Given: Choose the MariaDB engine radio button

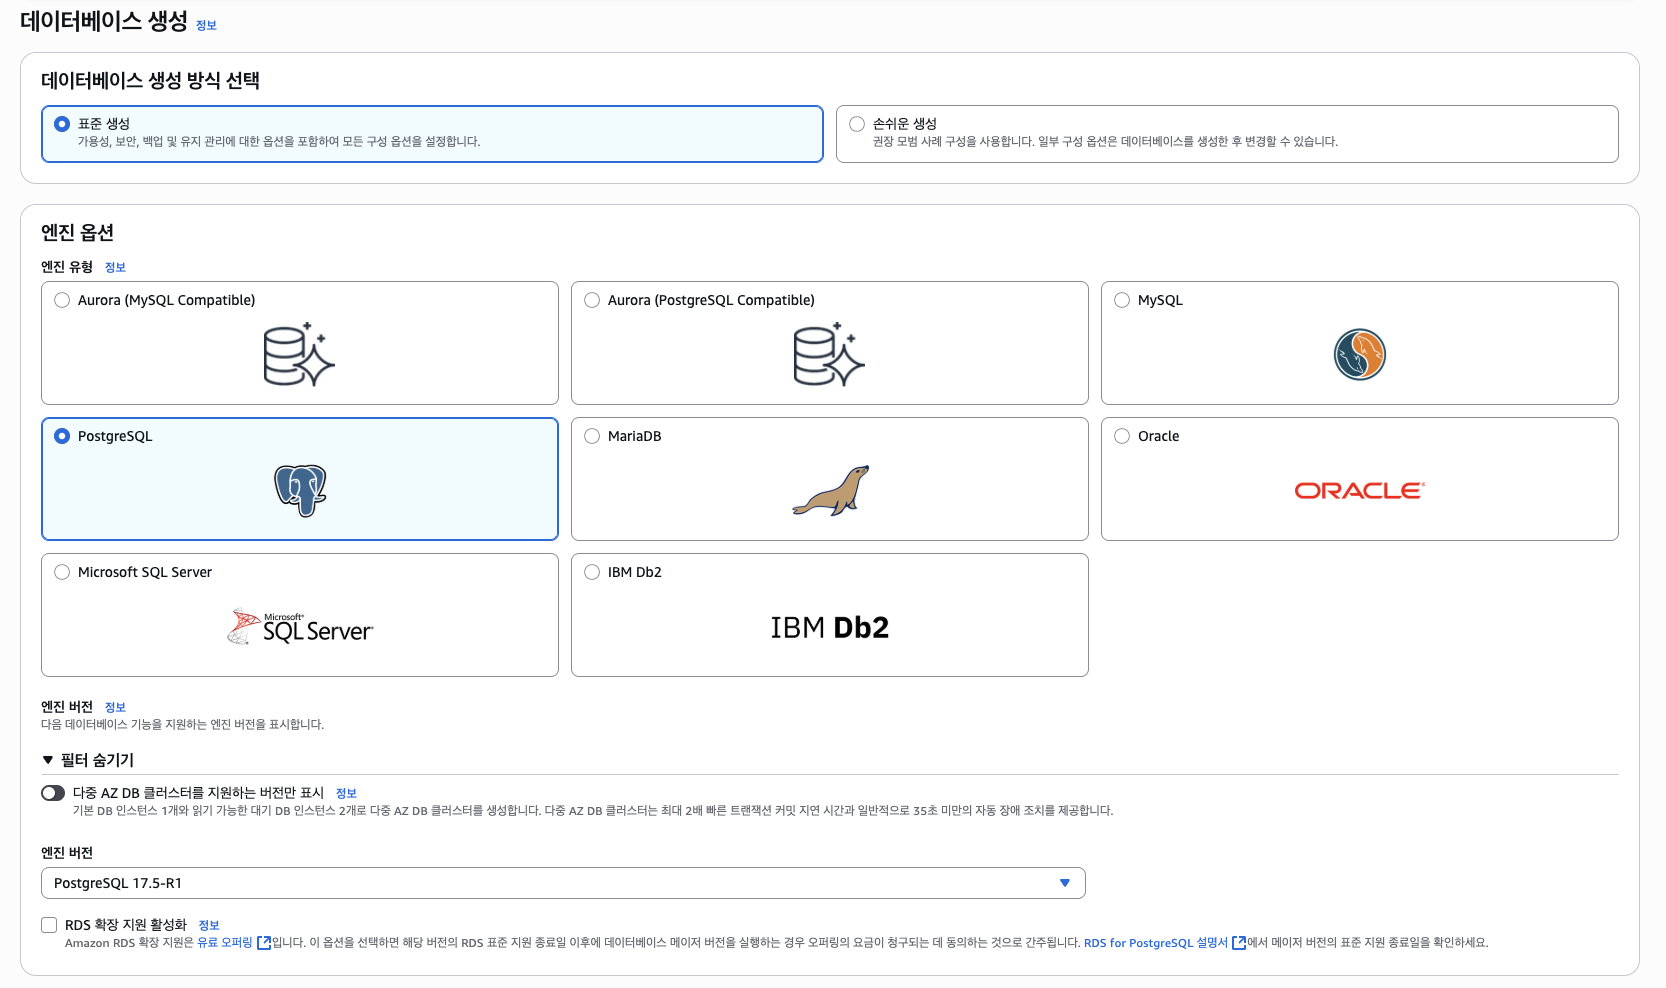Looking at the screenshot, I should point(592,436).
